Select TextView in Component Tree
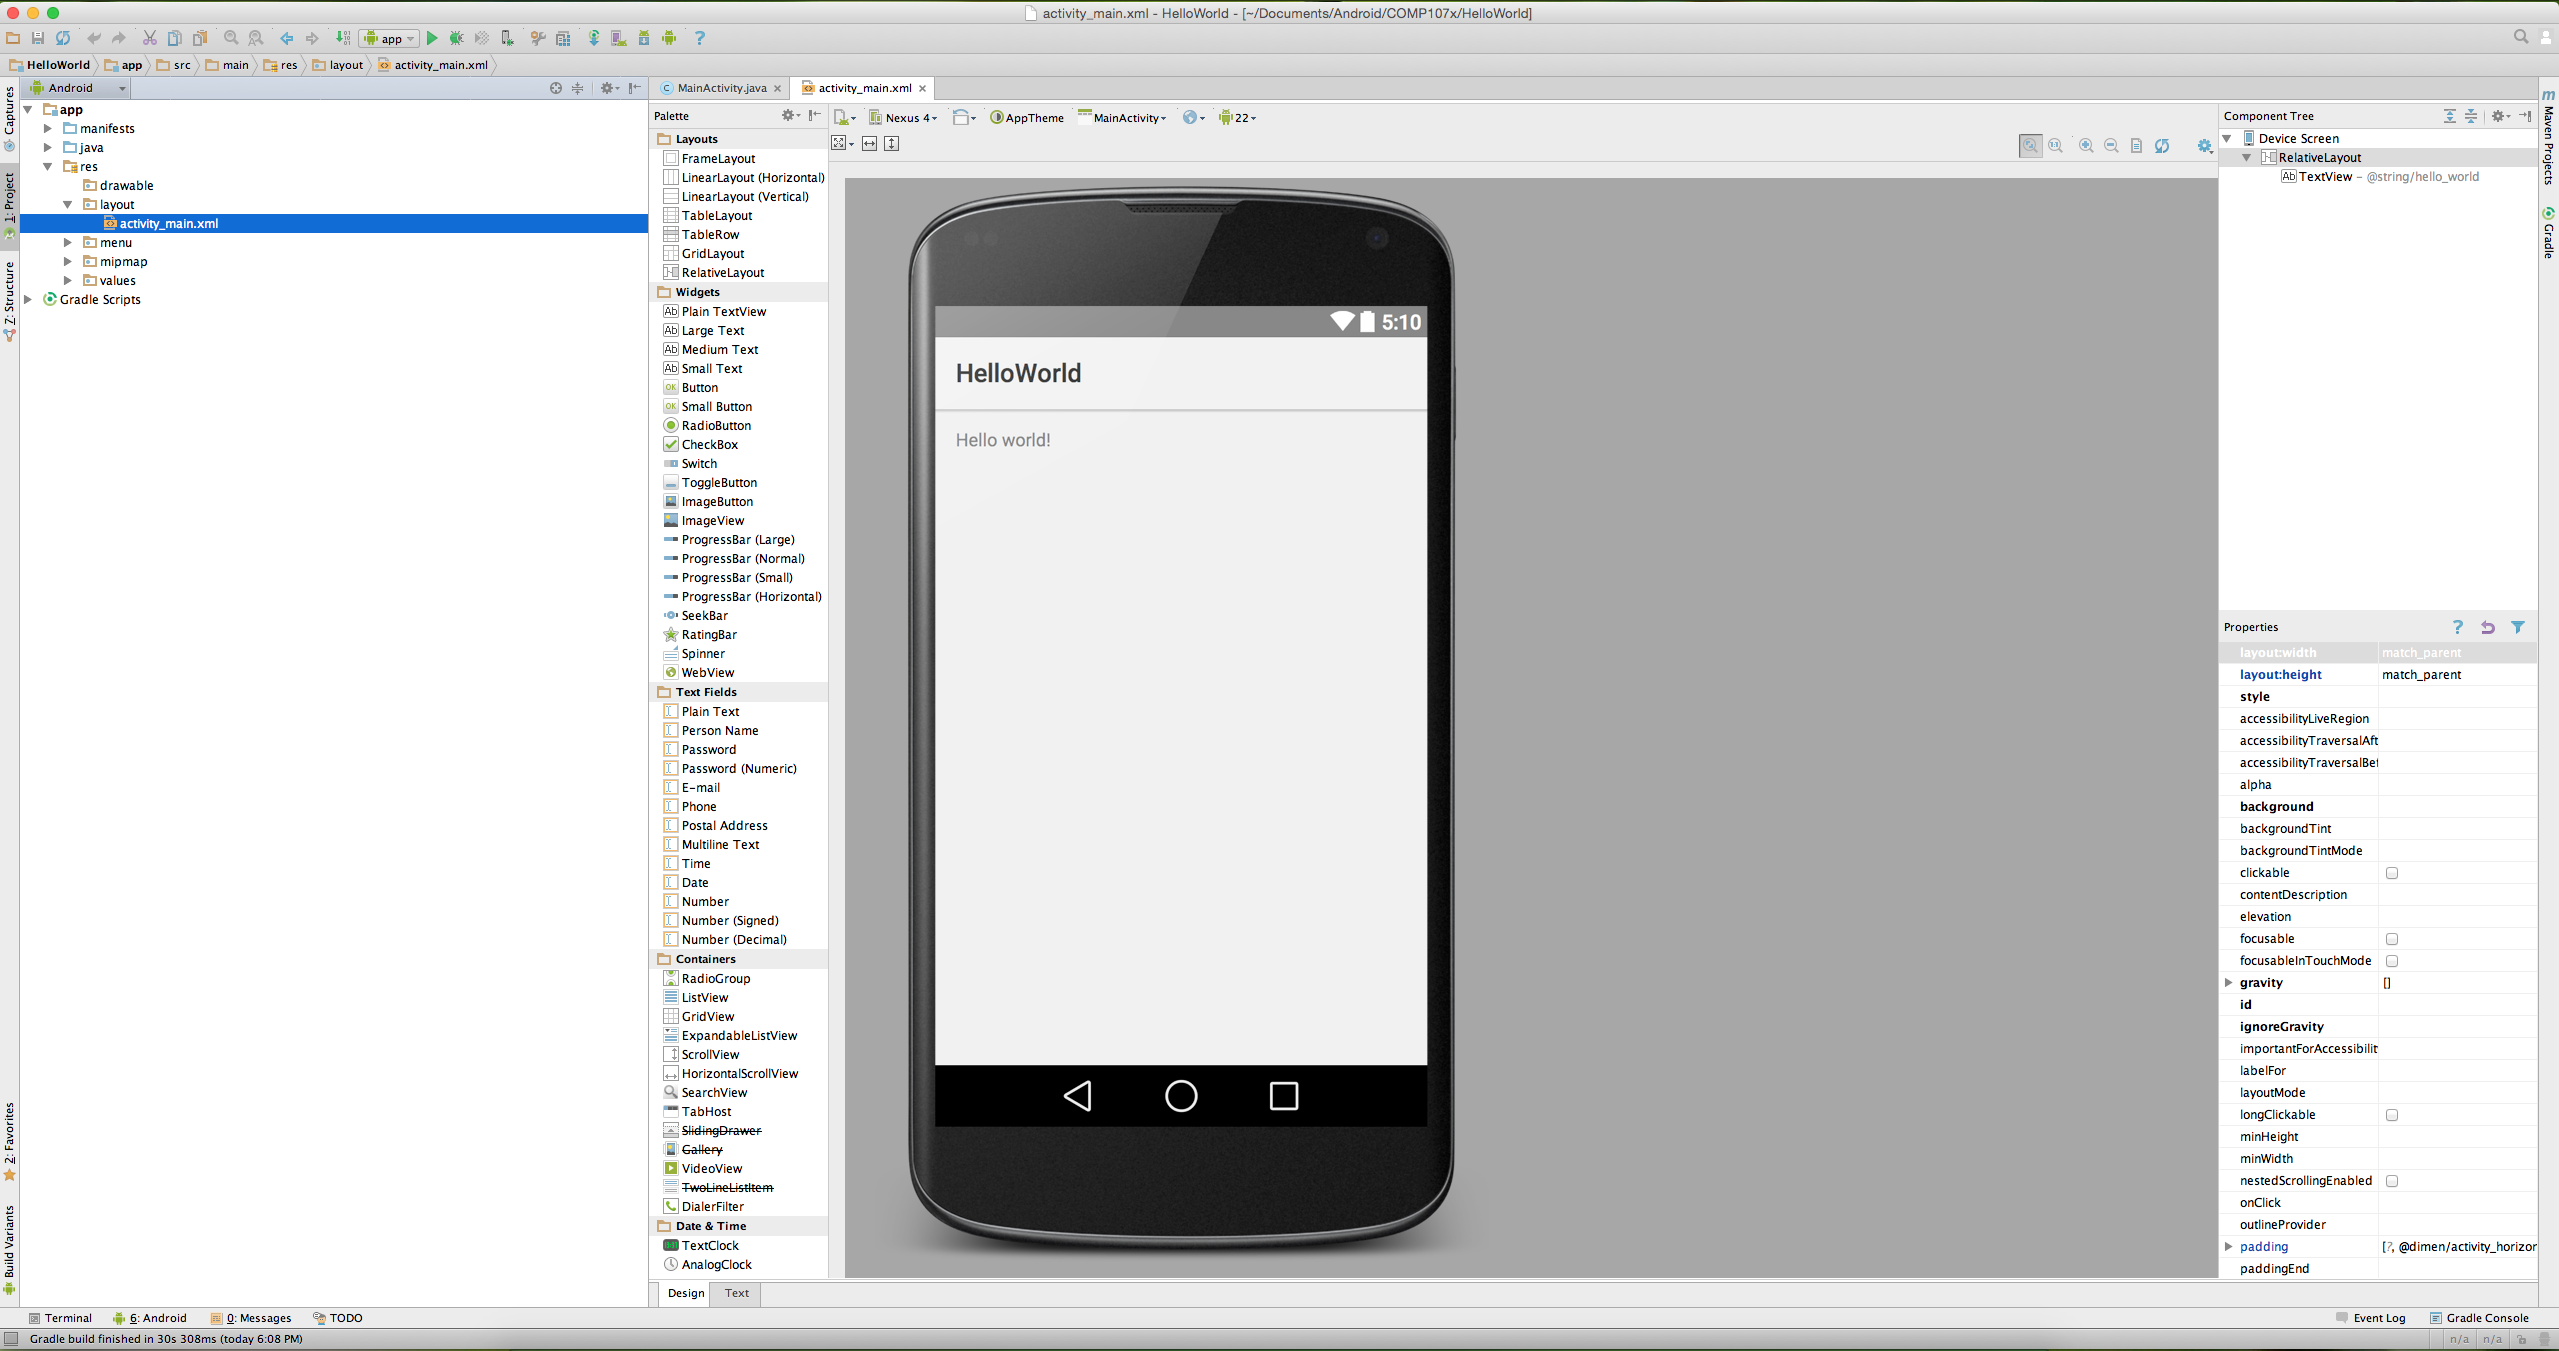 (2380, 177)
